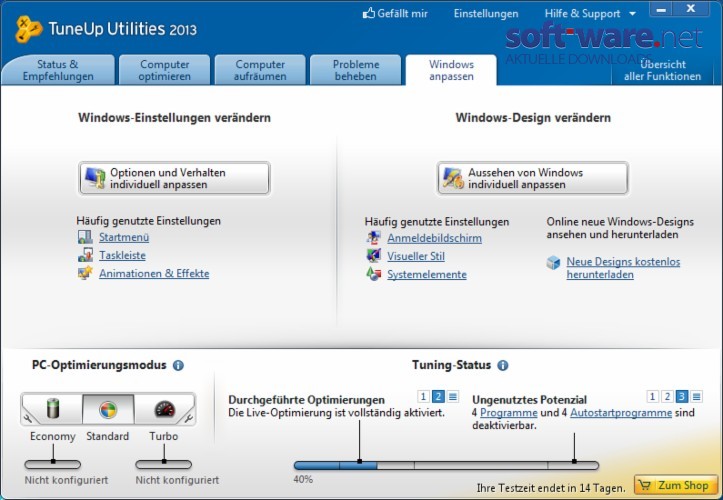Open info icon next to PC-Optimierungsmodus
Image resolution: width=723 pixels, height=500 pixels.
[178, 365]
